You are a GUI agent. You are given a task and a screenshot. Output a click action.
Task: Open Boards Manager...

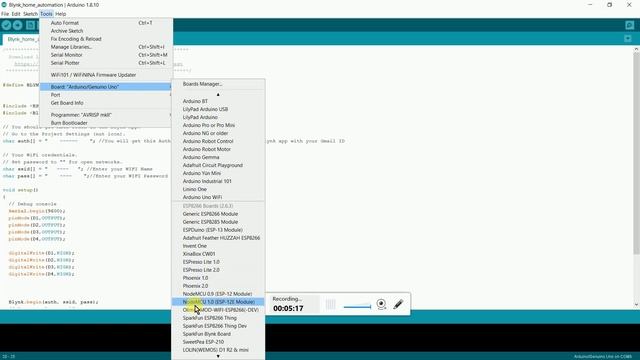pos(218,84)
